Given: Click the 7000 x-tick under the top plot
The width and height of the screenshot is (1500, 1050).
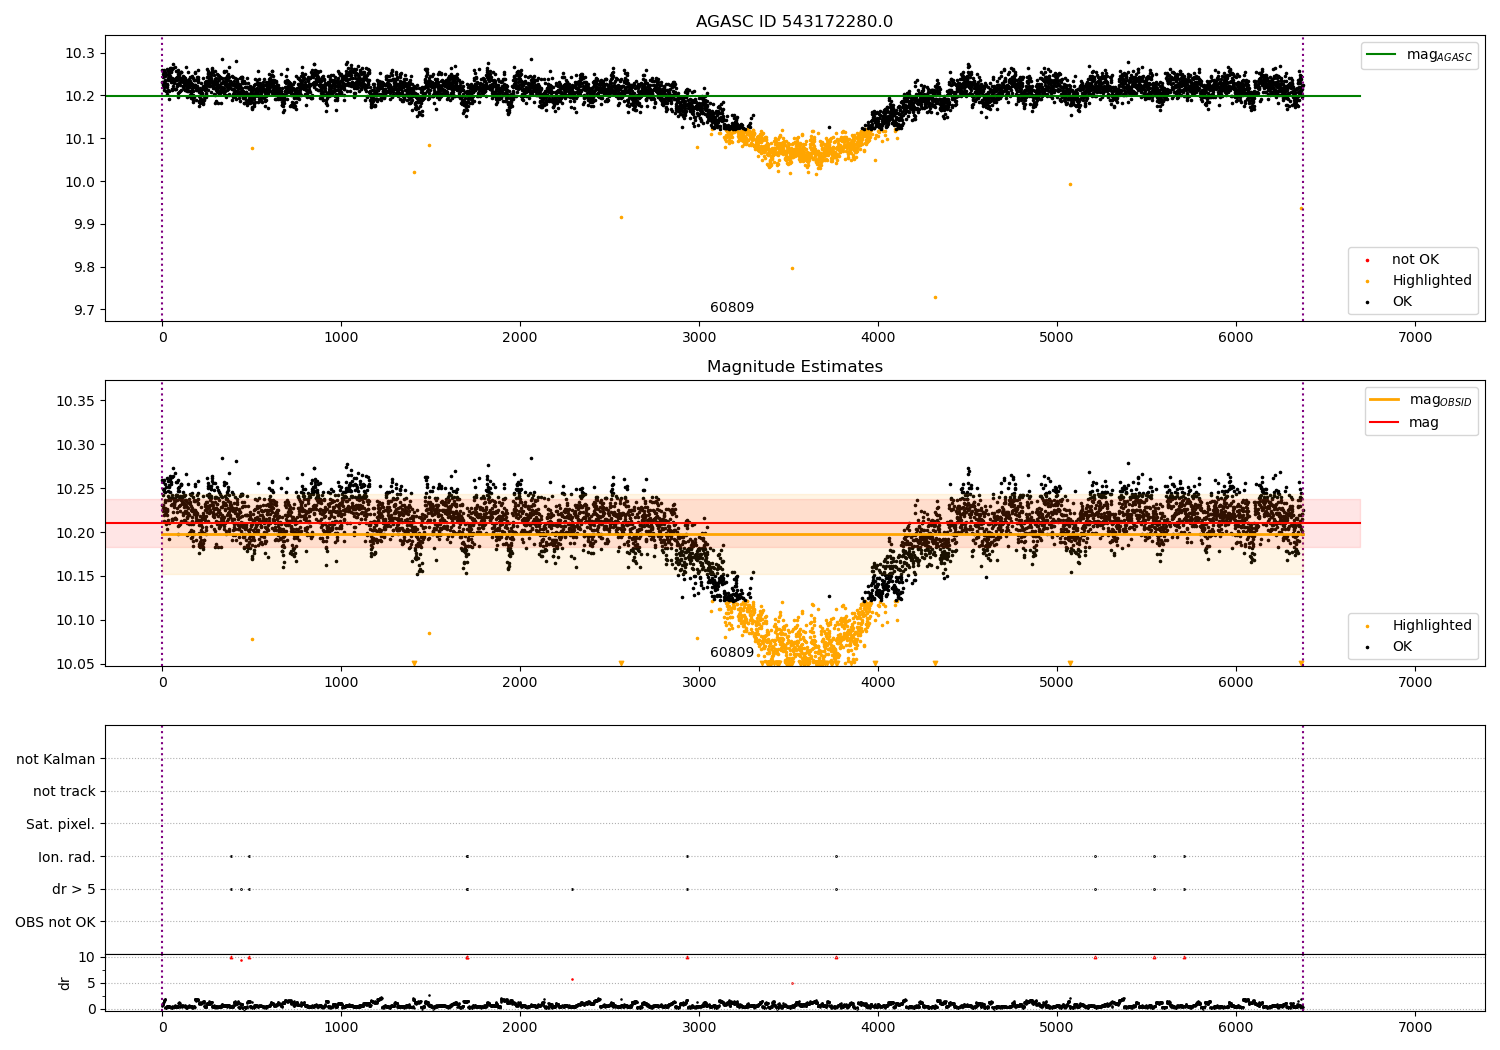Looking at the screenshot, I should click(x=1414, y=338).
